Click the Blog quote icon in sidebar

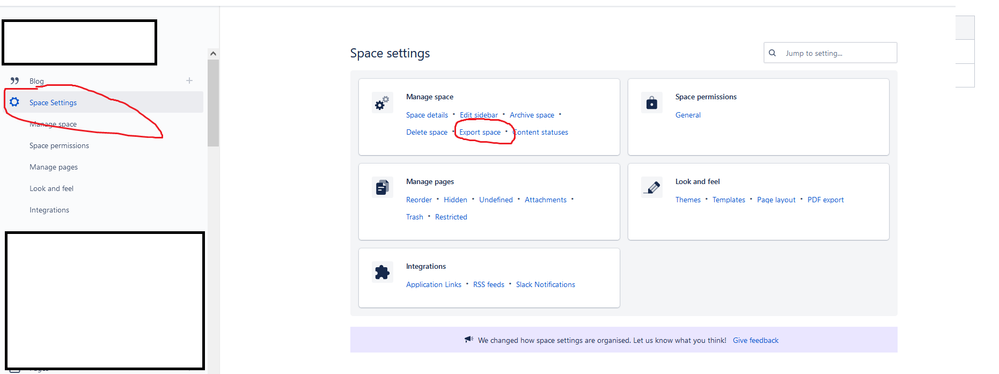coord(15,81)
